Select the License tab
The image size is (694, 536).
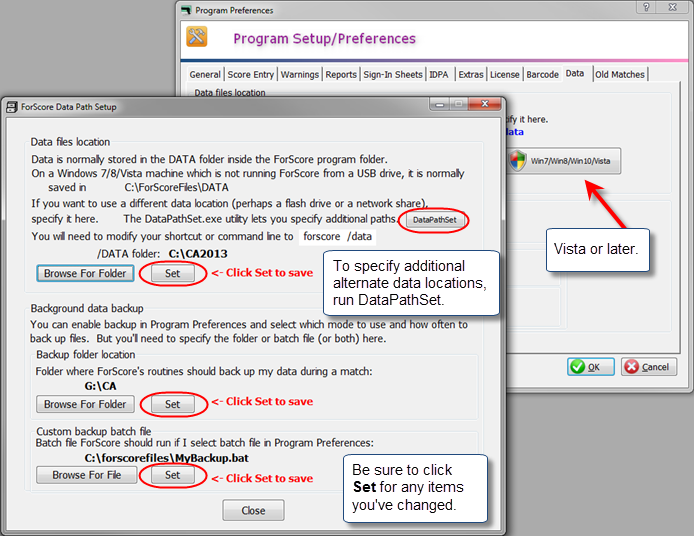[505, 74]
